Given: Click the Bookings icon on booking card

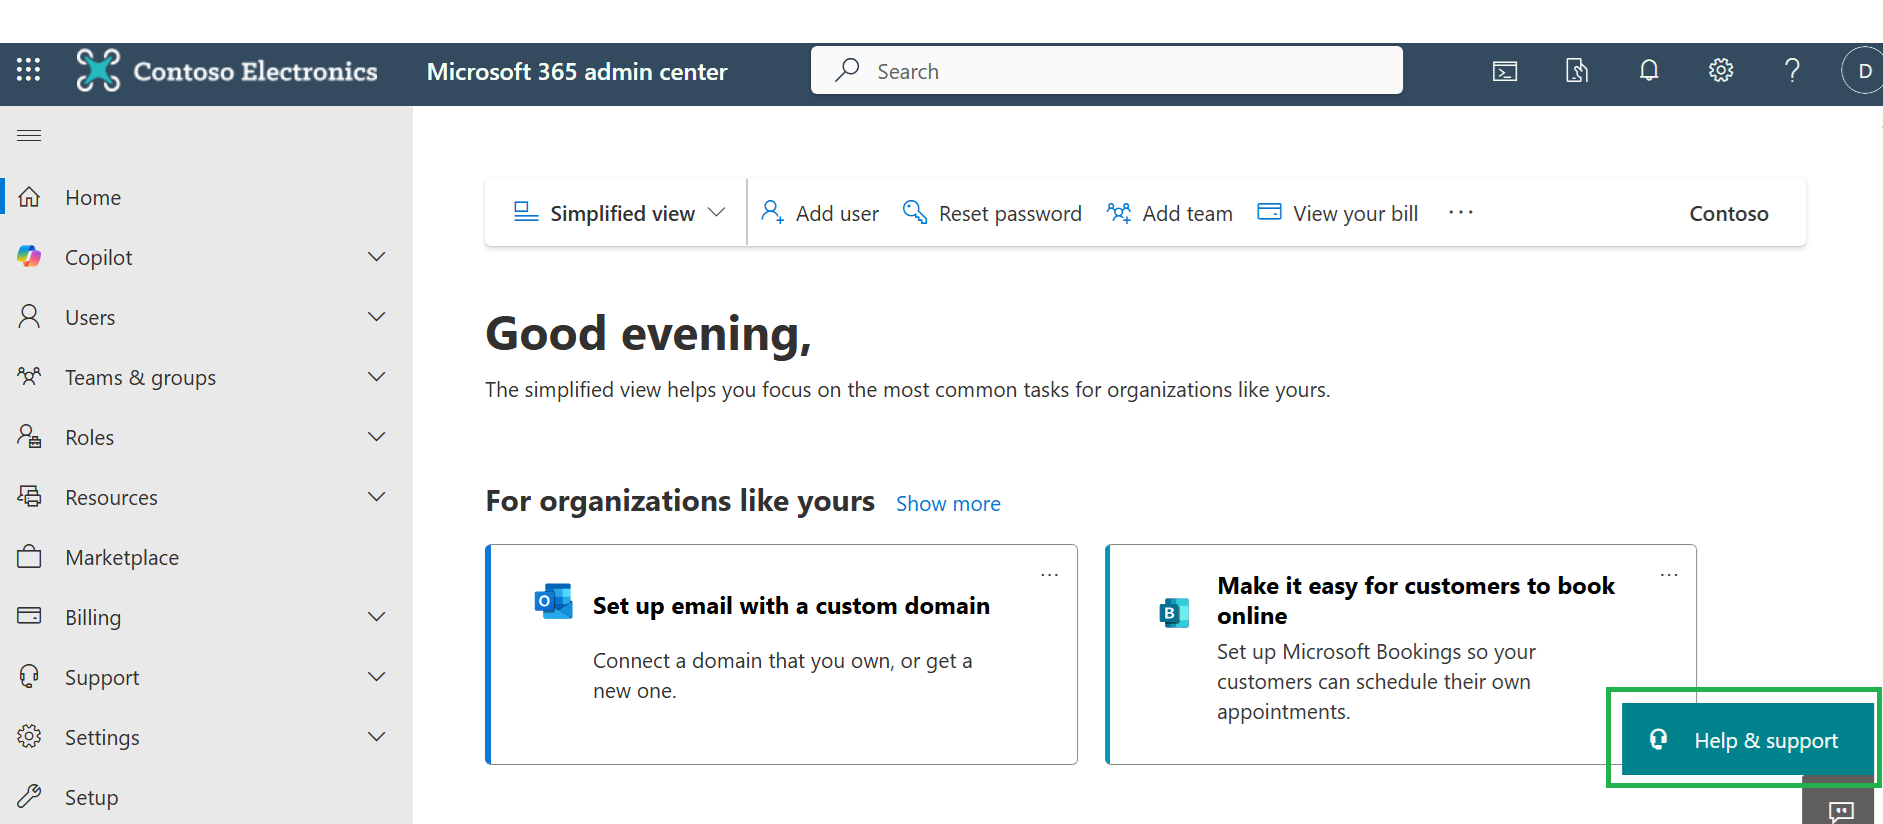Looking at the screenshot, I should pos(1174,612).
